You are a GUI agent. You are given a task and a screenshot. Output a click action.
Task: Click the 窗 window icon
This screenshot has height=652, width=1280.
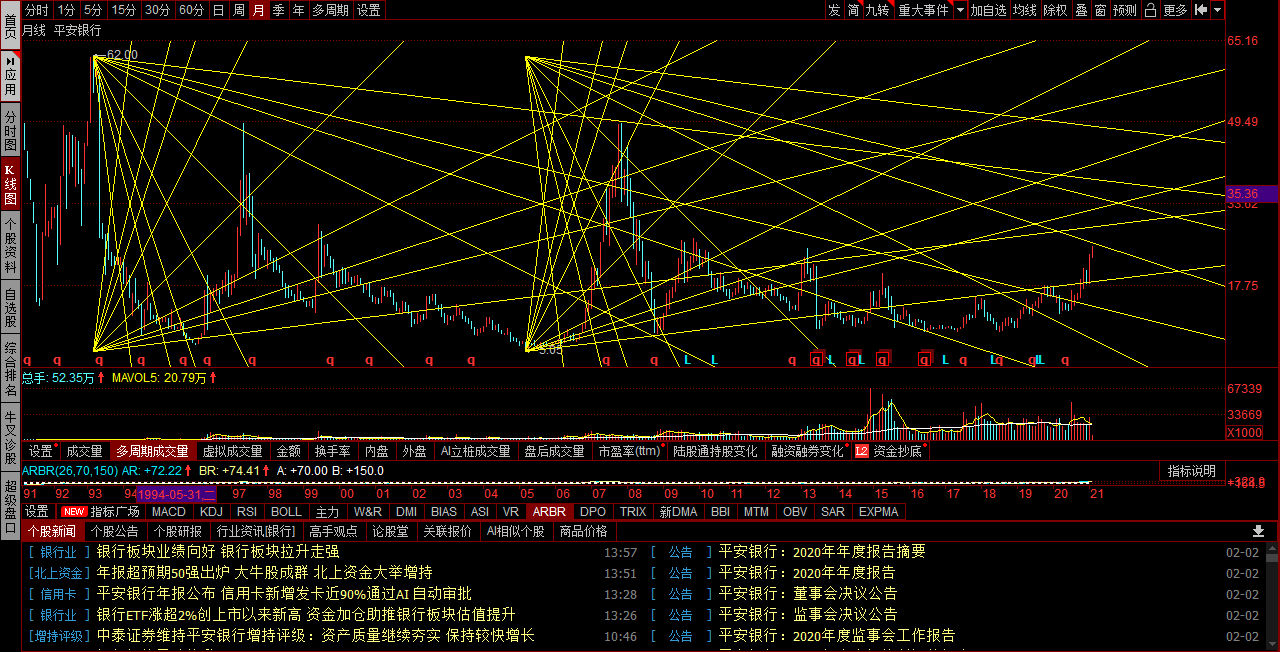click(x=1100, y=10)
